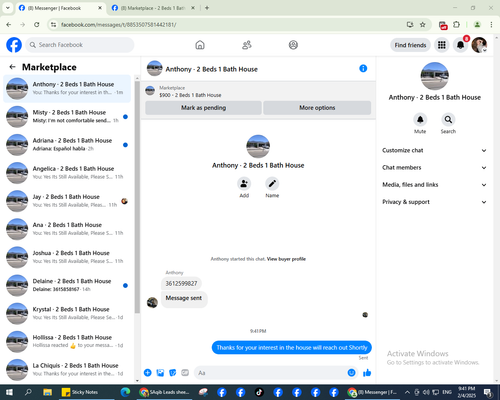Open the Home feed icon
The width and height of the screenshot is (500, 400).
[x=200, y=45]
